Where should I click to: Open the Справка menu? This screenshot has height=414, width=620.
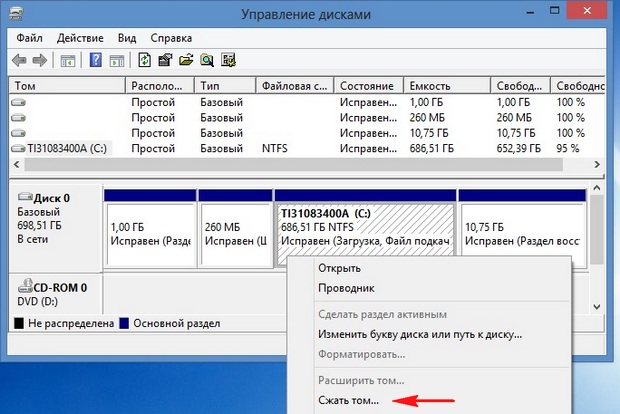click(x=171, y=38)
